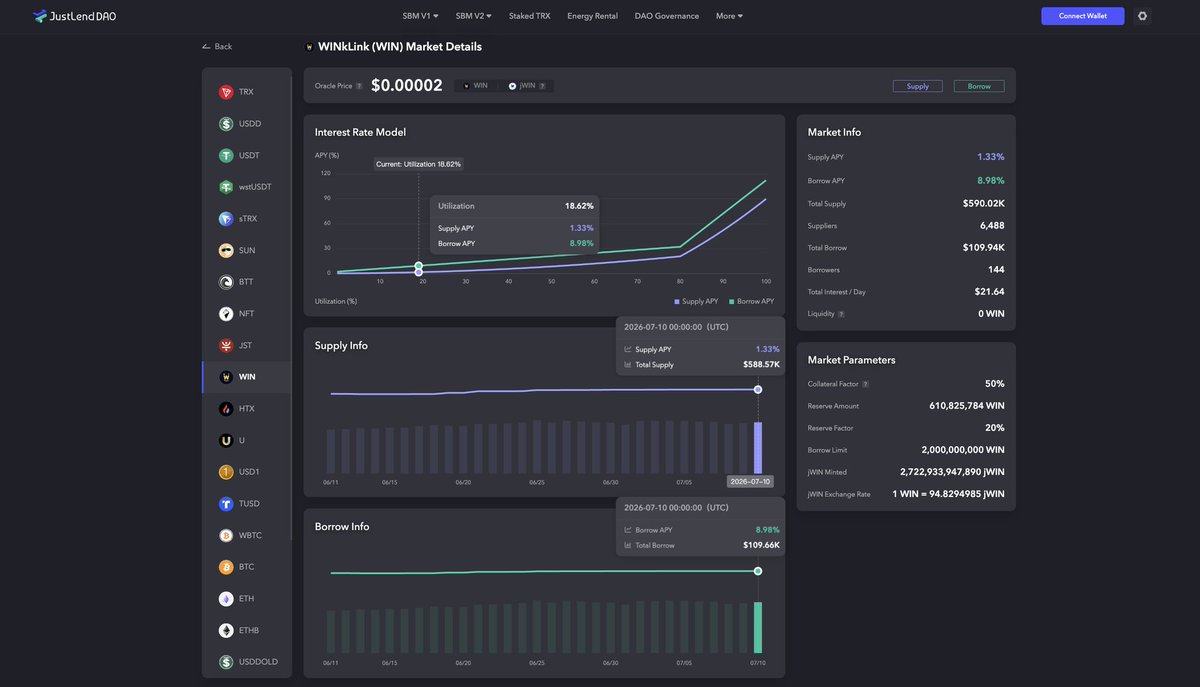Click the Oracle Price help icon

click(x=359, y=86)
